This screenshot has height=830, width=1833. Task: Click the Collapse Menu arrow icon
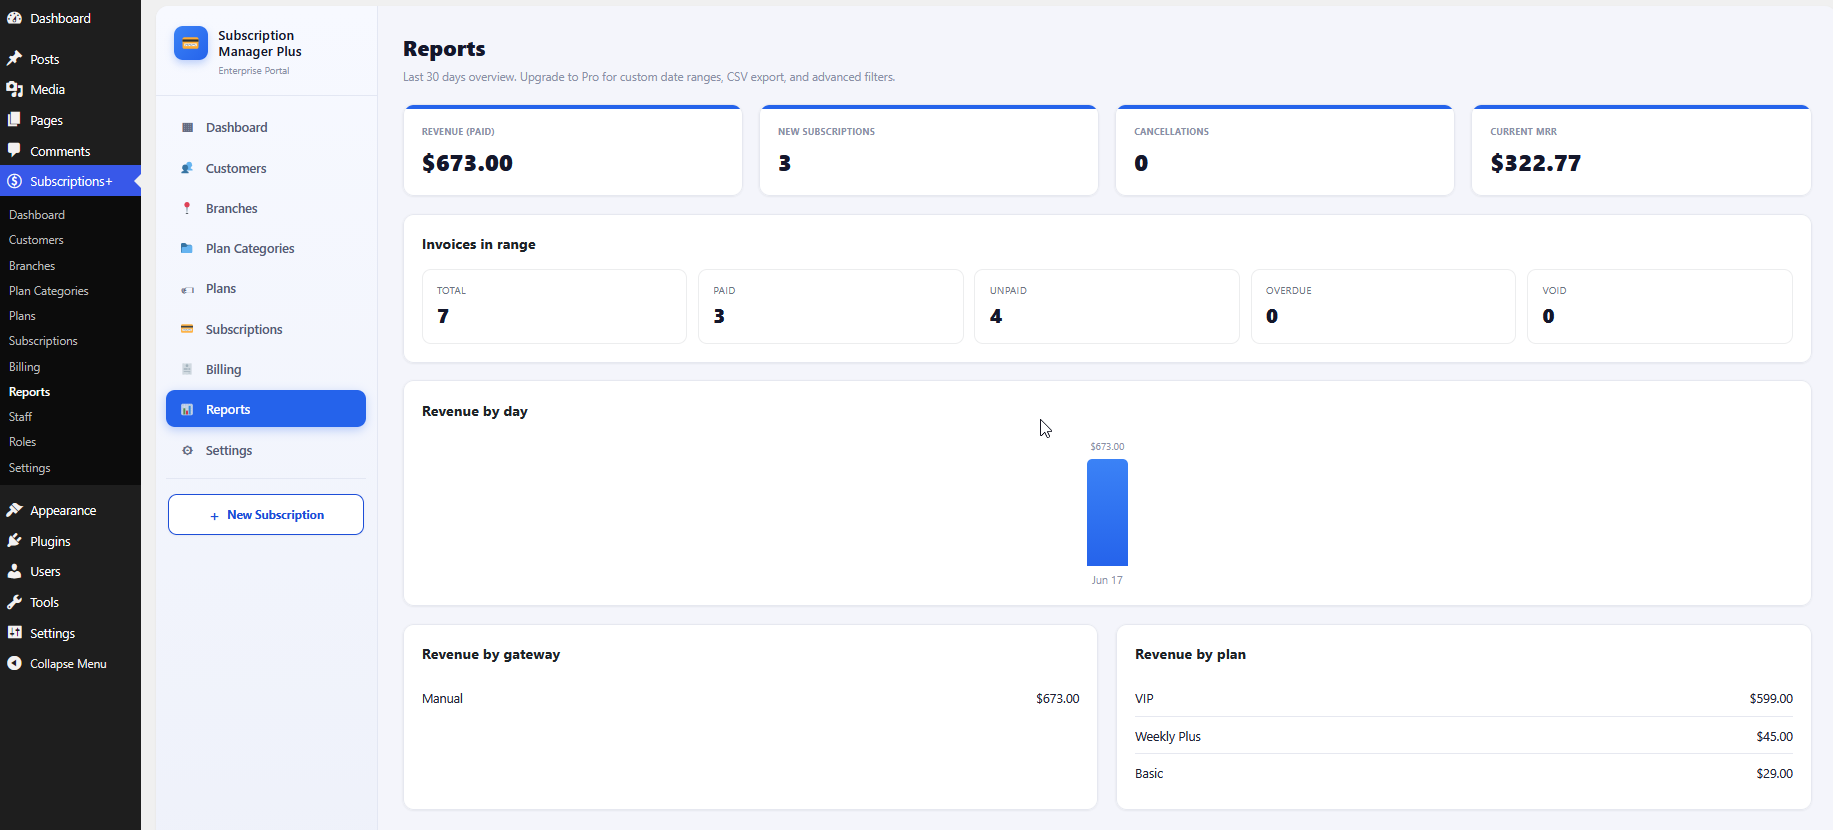tap(14, 663)
